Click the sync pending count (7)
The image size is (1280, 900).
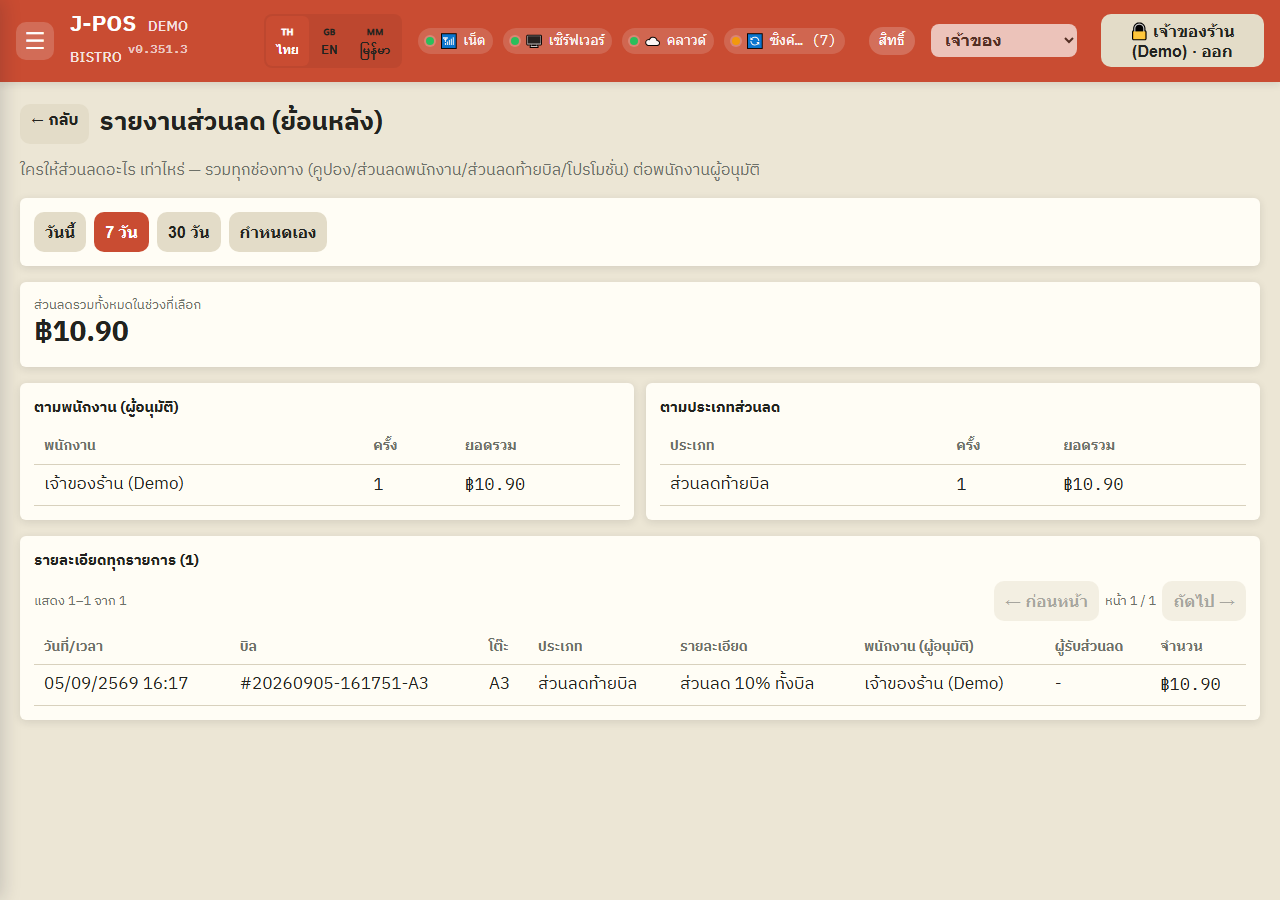tap(823, 41)
